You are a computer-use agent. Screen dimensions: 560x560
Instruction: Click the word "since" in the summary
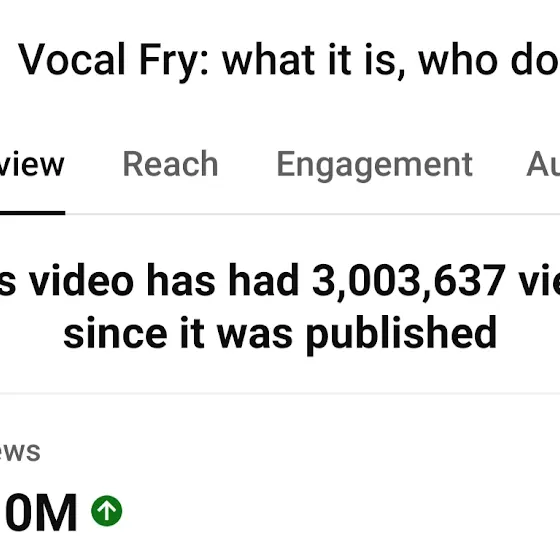115,333
